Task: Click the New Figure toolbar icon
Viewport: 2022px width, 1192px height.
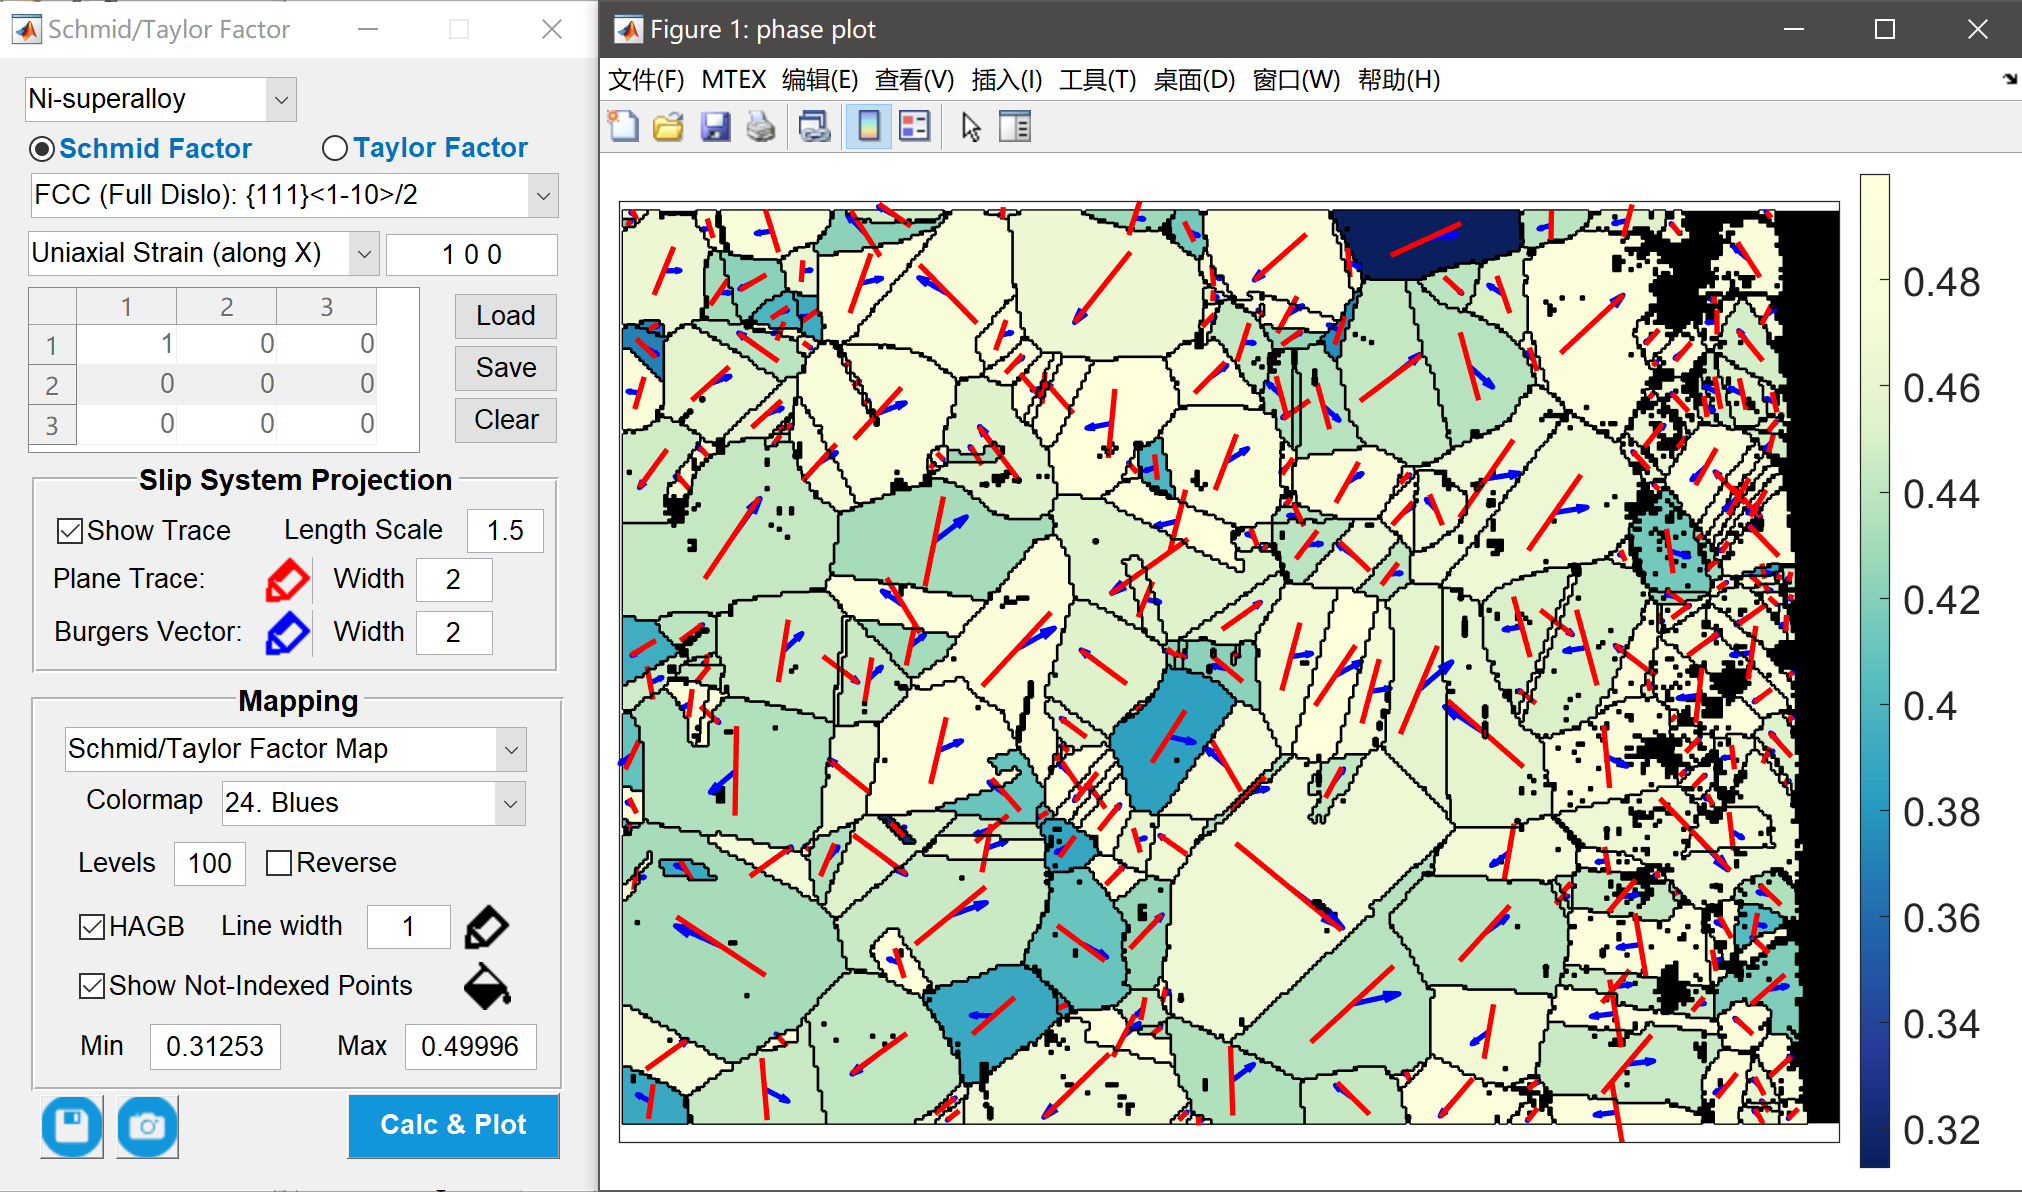Action: coord(624,127)
